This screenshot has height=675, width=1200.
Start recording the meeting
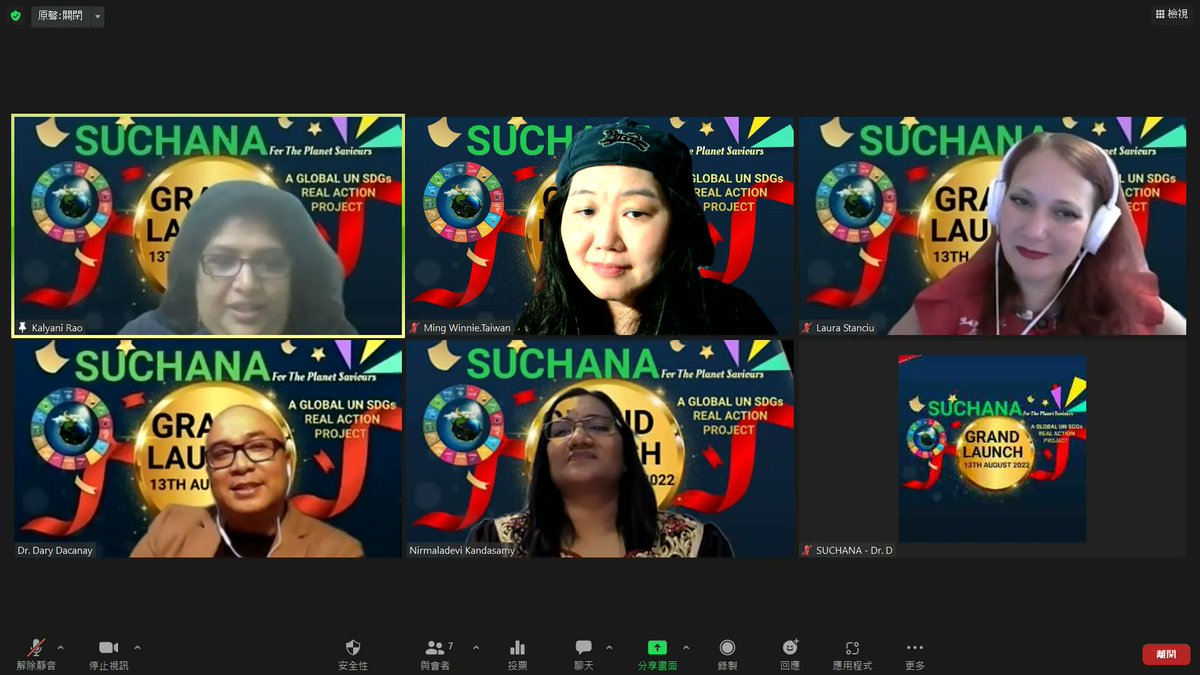click(727, 654)
